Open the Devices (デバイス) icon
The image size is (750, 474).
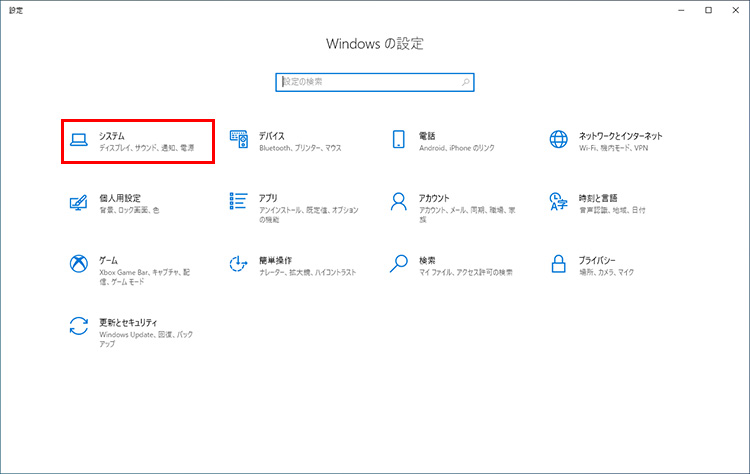[239, 140]
